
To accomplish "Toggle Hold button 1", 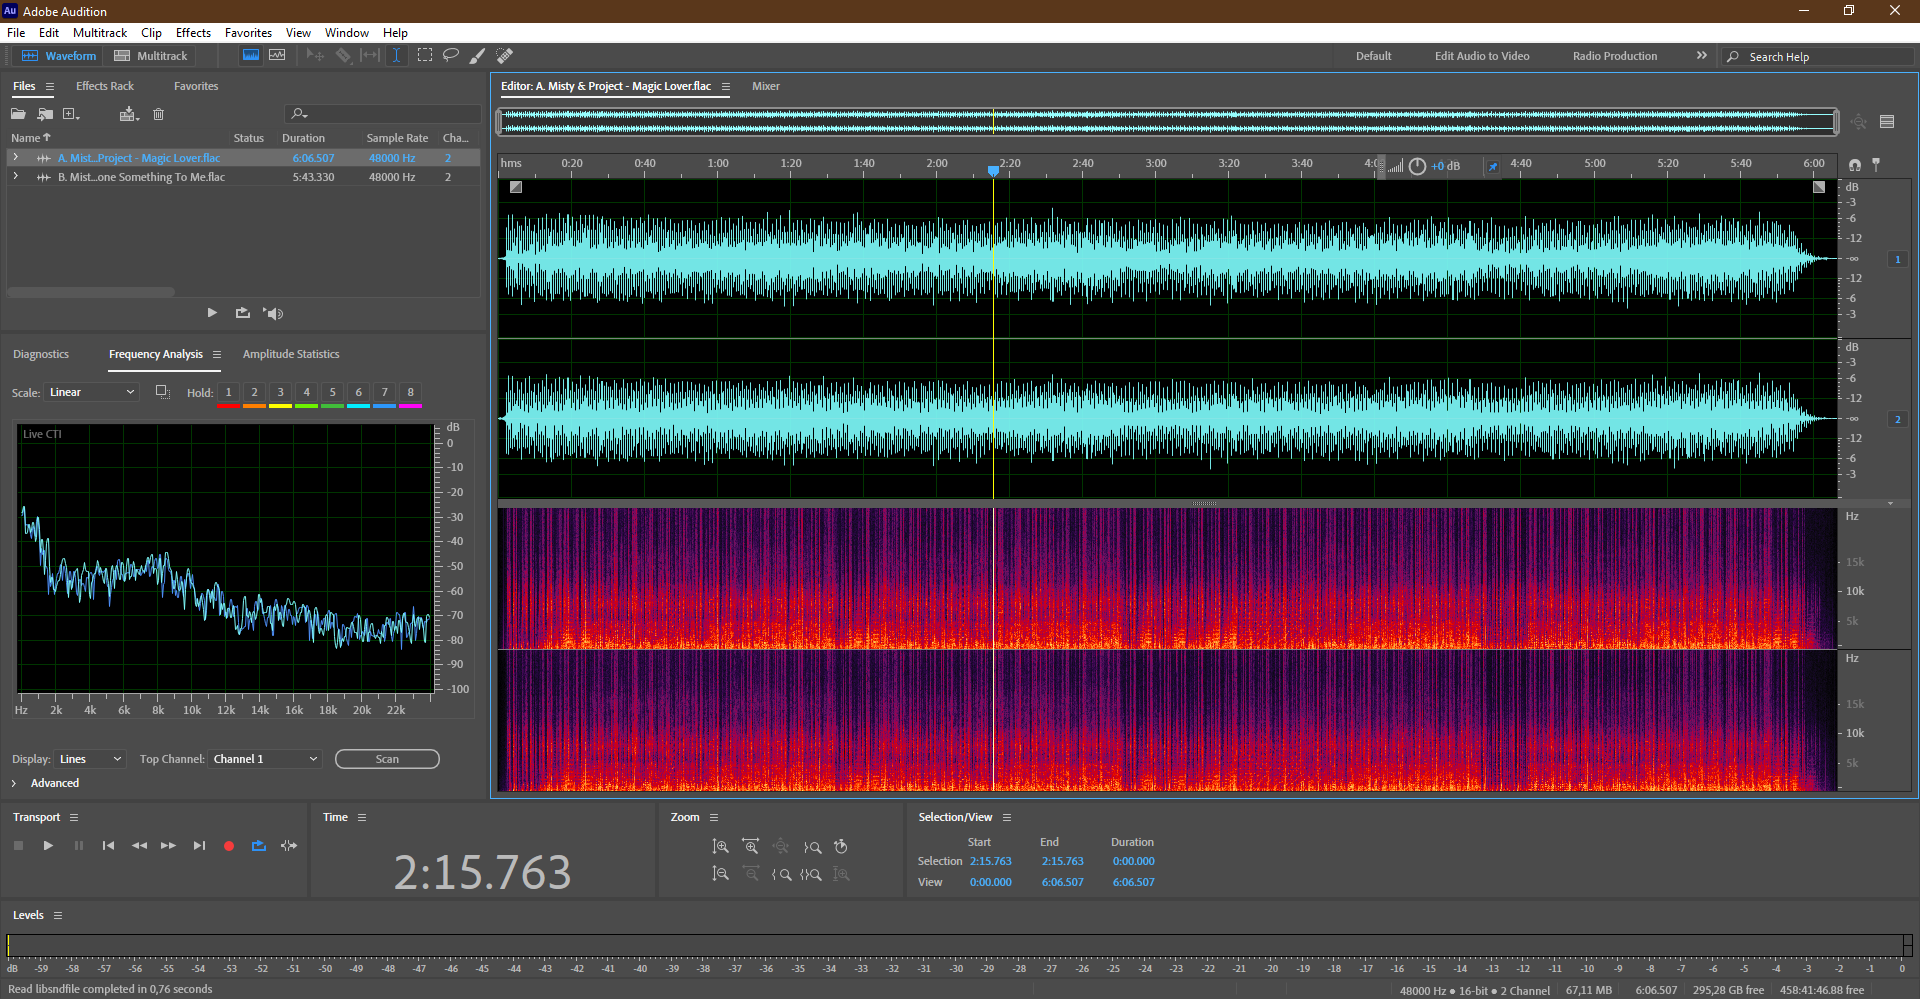I will 228,393.
